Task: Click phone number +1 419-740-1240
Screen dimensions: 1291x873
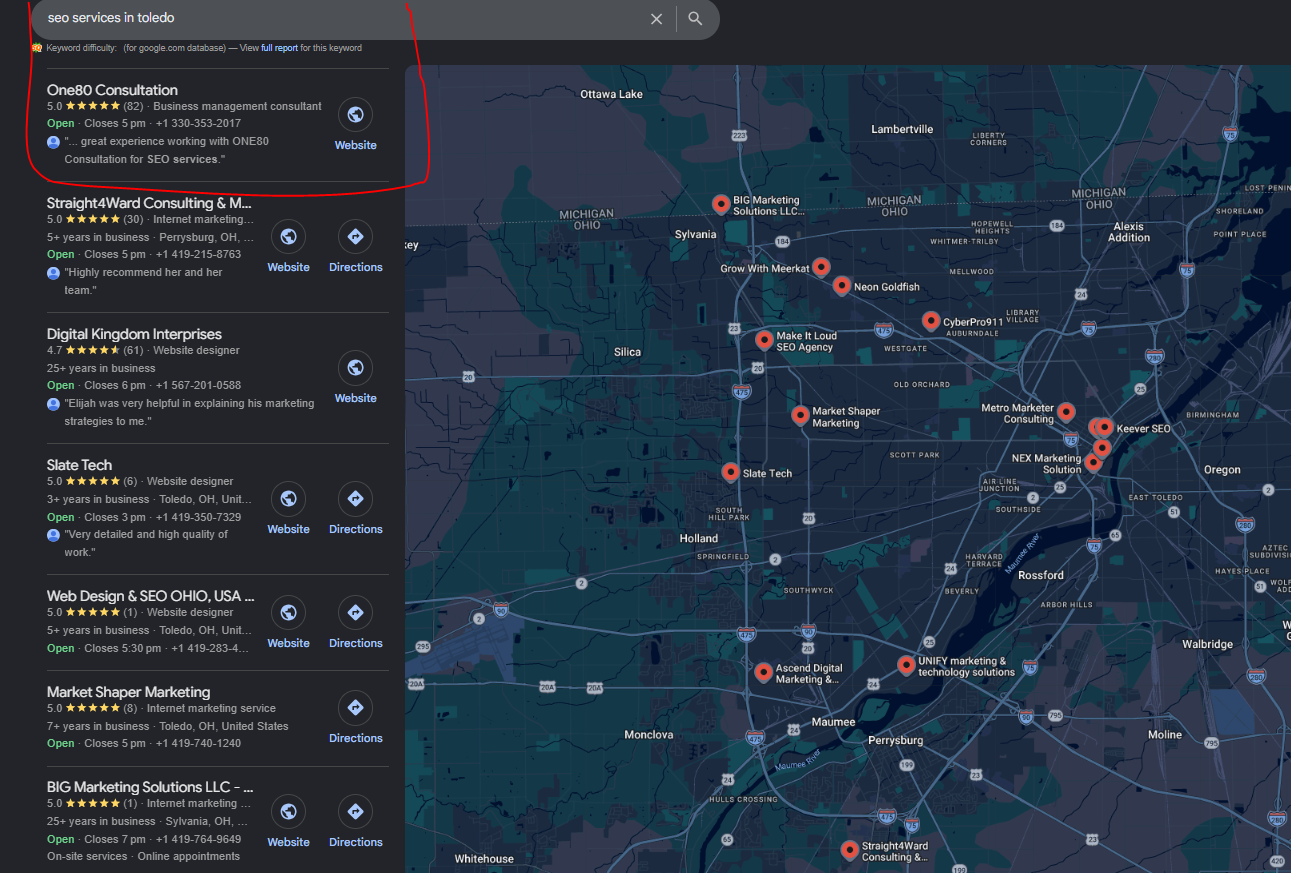Action: coord(198,743)
